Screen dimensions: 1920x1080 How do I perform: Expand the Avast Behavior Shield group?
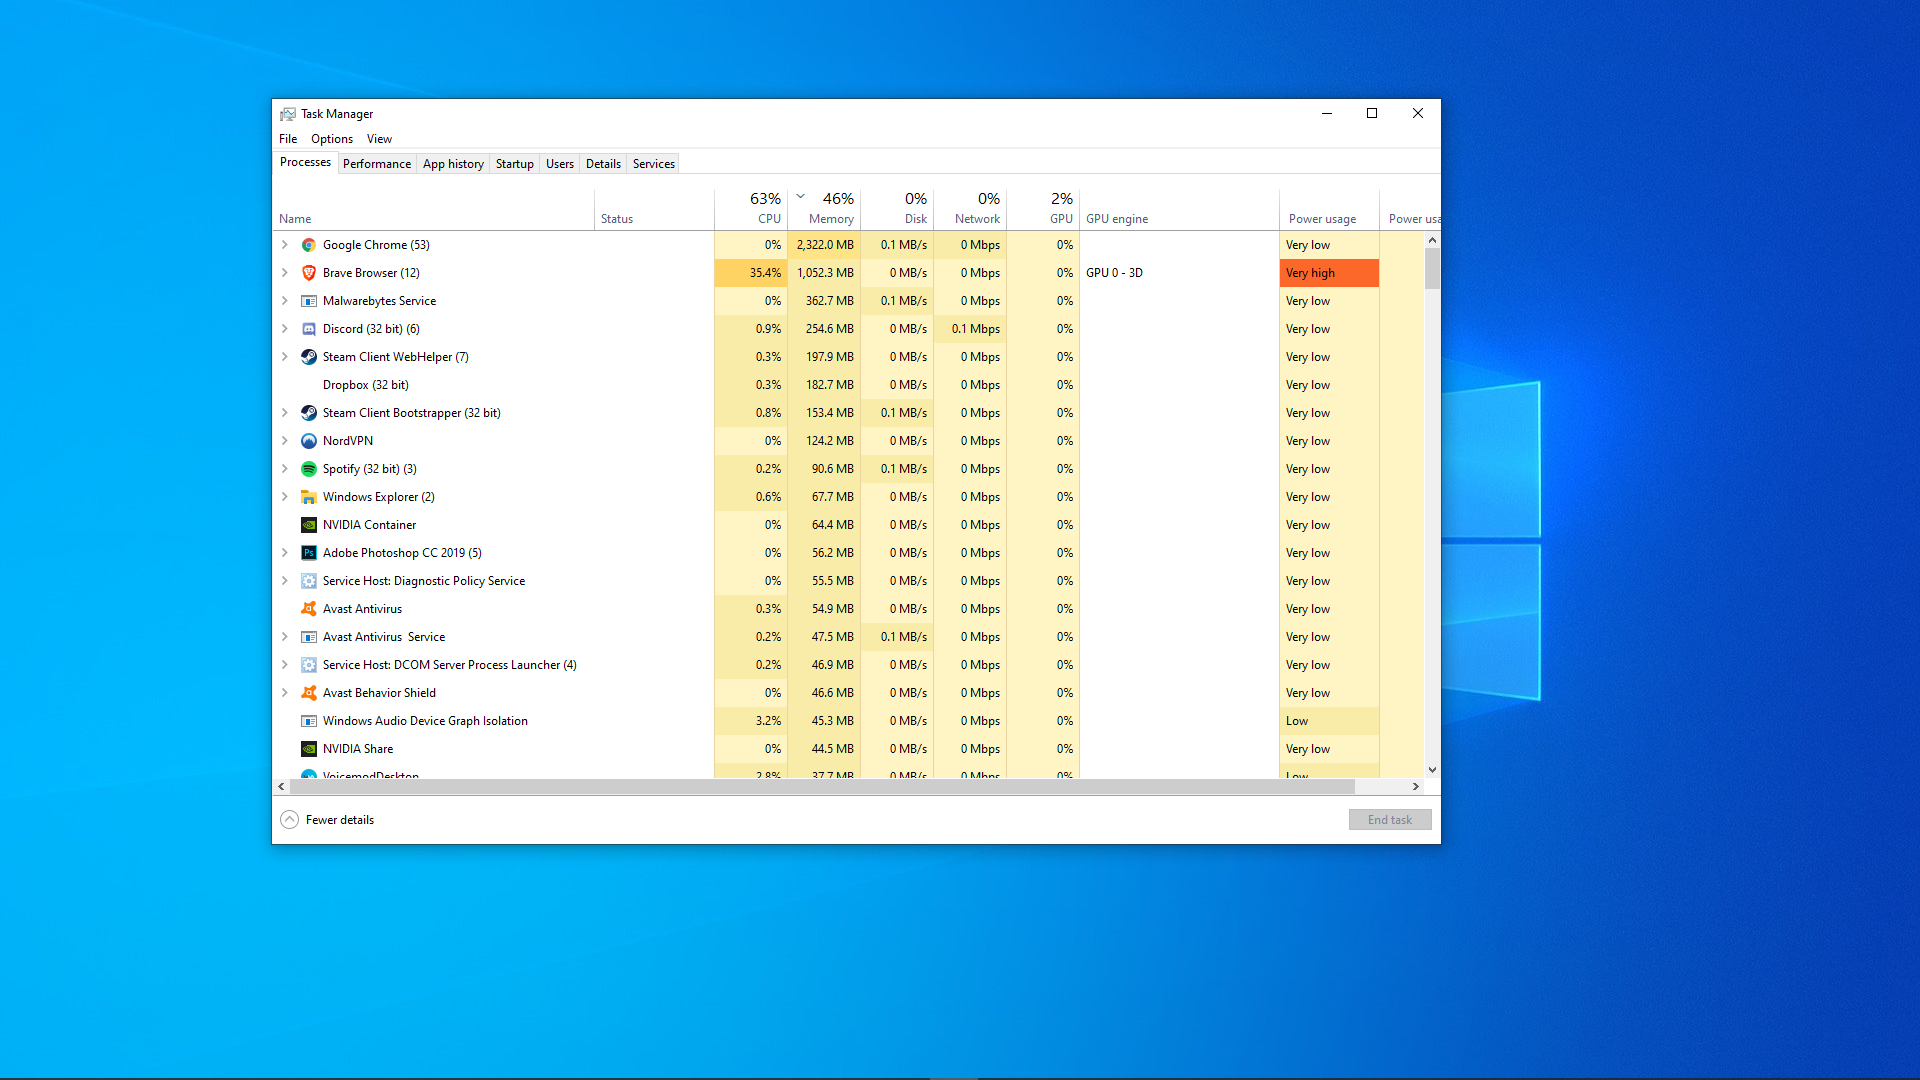pos(285,693)
